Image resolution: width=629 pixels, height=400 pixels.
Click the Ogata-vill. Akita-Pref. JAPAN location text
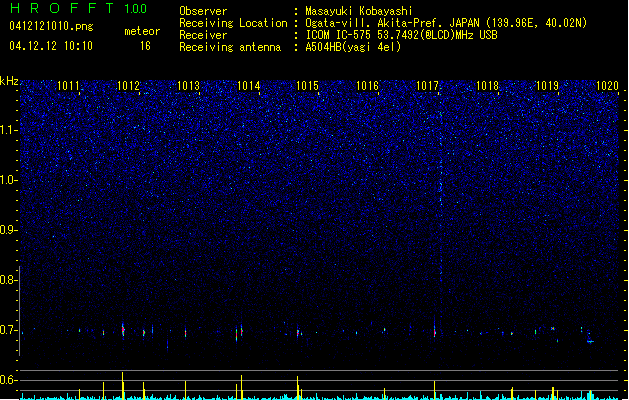click(446, 23)
